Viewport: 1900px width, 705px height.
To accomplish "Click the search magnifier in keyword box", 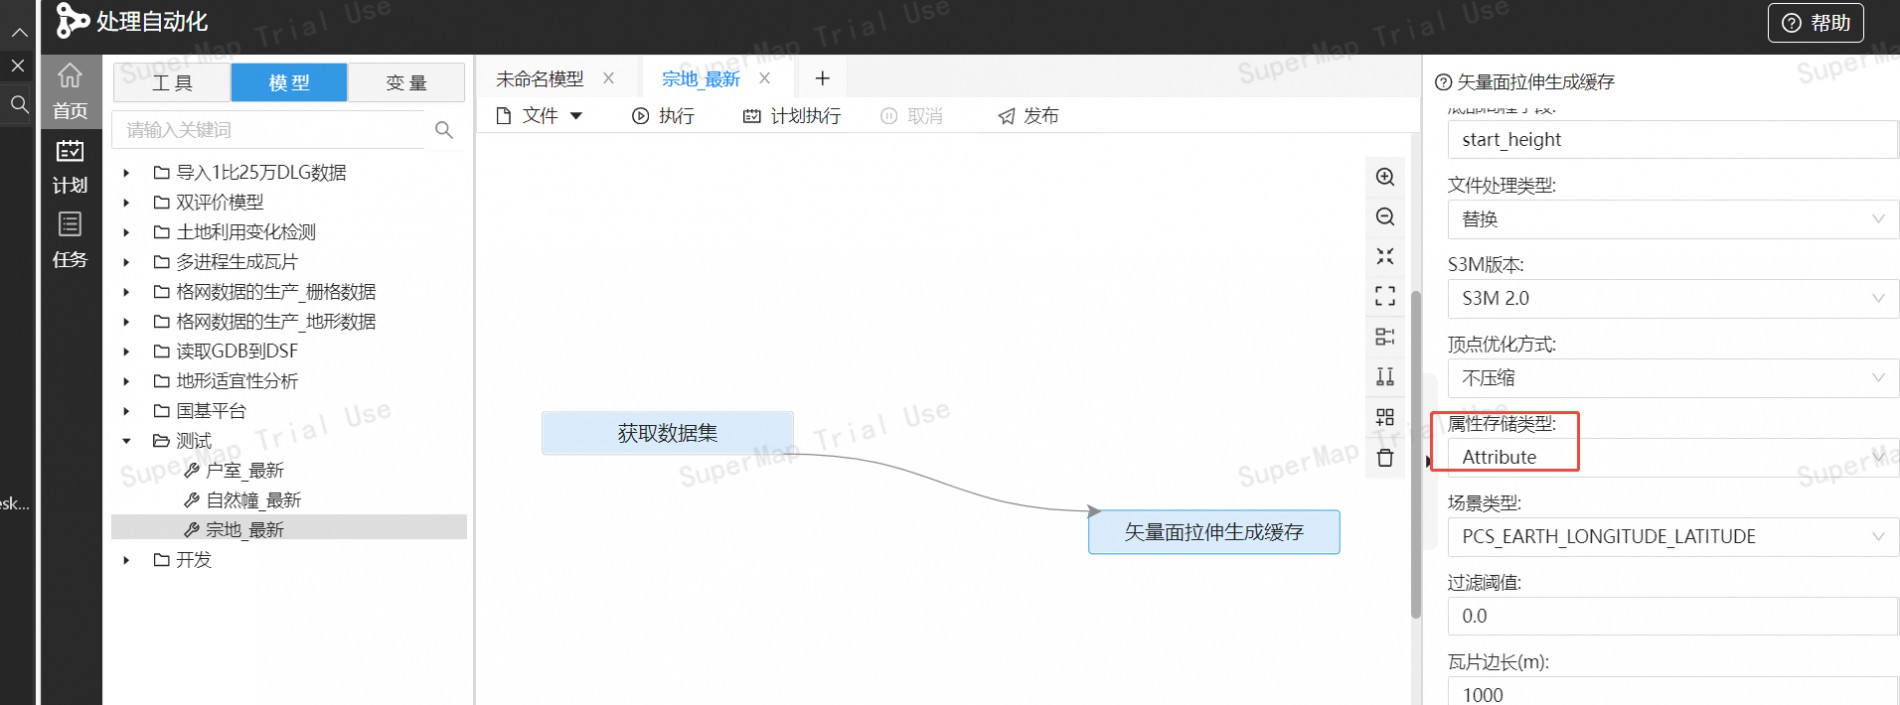I will (x=444, y=130).
